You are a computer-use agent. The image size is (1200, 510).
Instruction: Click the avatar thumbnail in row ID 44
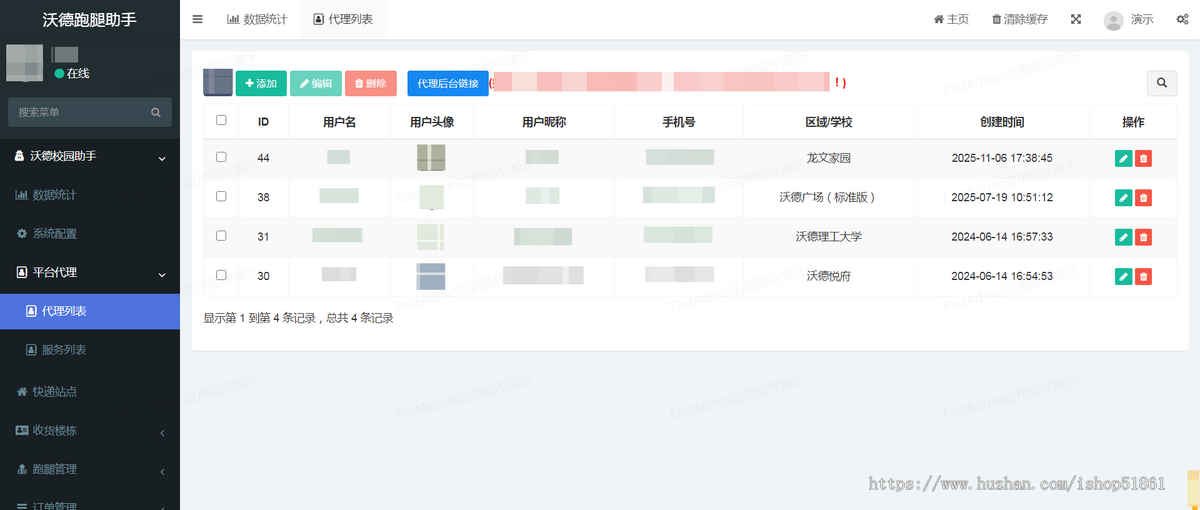(431, 157)
